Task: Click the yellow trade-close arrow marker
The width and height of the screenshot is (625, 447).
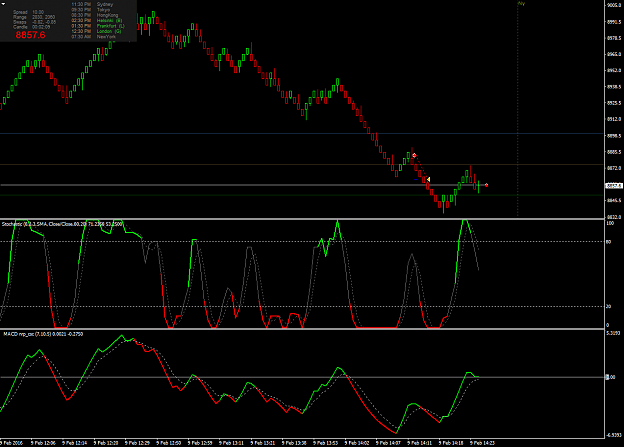Action: [428, 179]
